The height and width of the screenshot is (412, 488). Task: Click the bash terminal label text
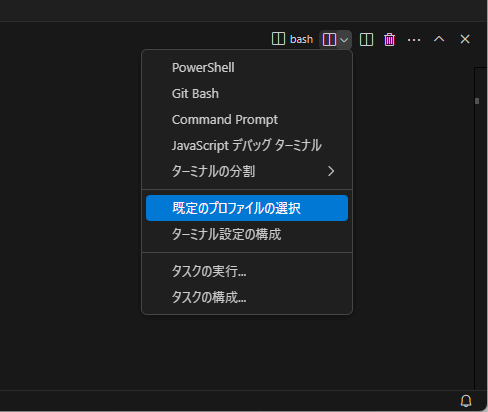click(301, 39)
